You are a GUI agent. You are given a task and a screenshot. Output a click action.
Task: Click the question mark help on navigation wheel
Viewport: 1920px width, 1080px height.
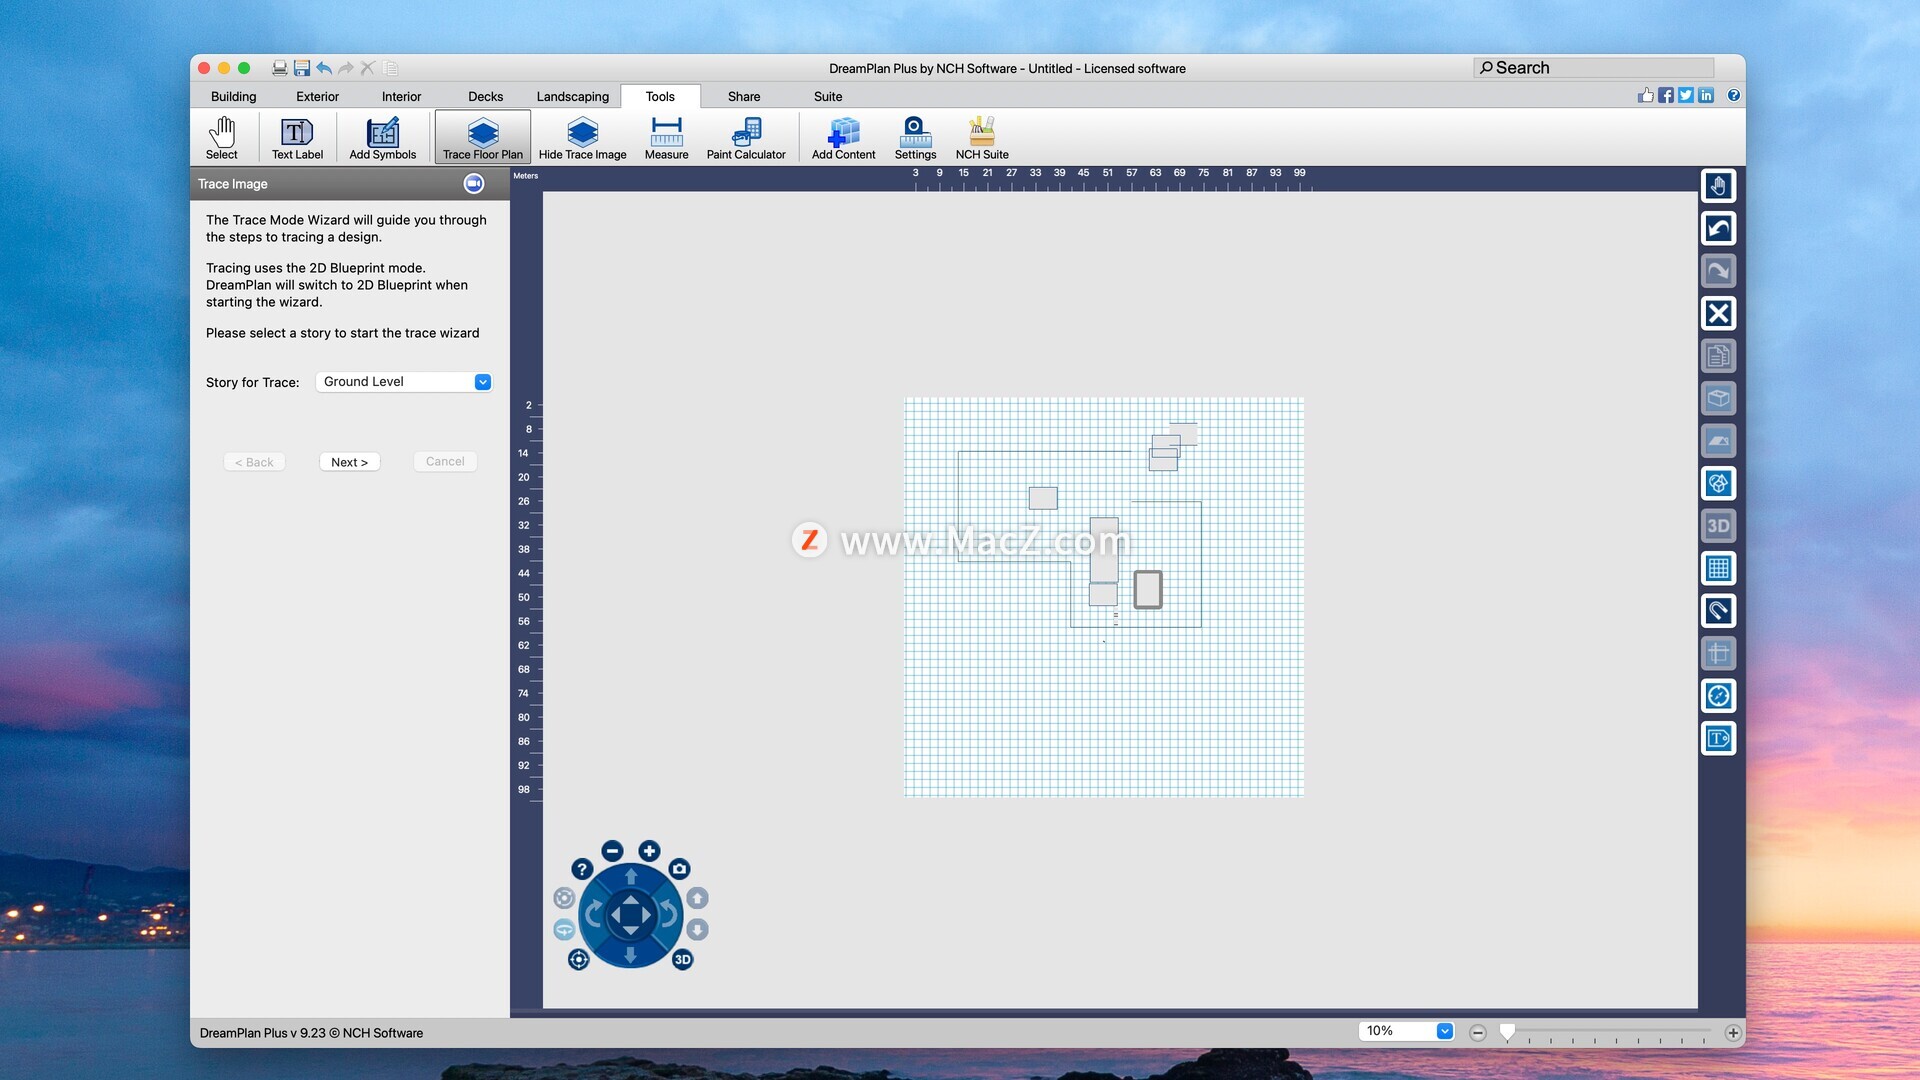[582, 870]
